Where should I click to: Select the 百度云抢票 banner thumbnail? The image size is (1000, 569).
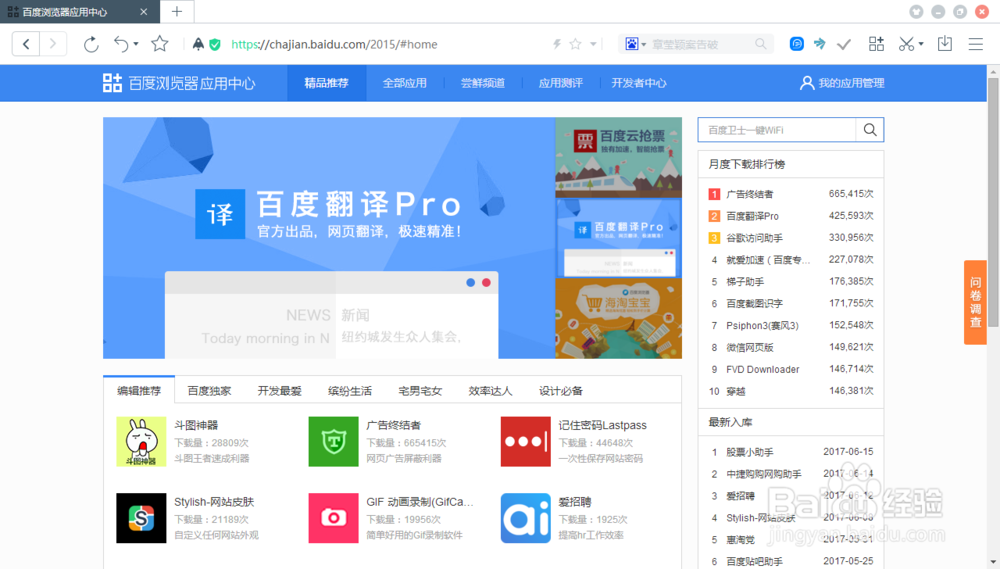click(619, 157)
